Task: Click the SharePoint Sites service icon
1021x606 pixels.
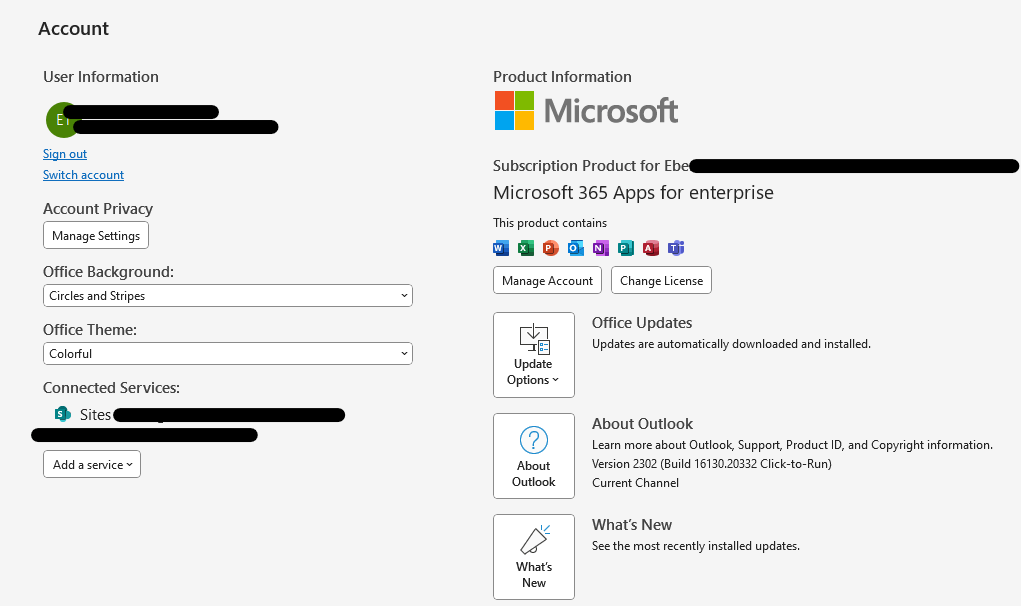Action: 63,414
